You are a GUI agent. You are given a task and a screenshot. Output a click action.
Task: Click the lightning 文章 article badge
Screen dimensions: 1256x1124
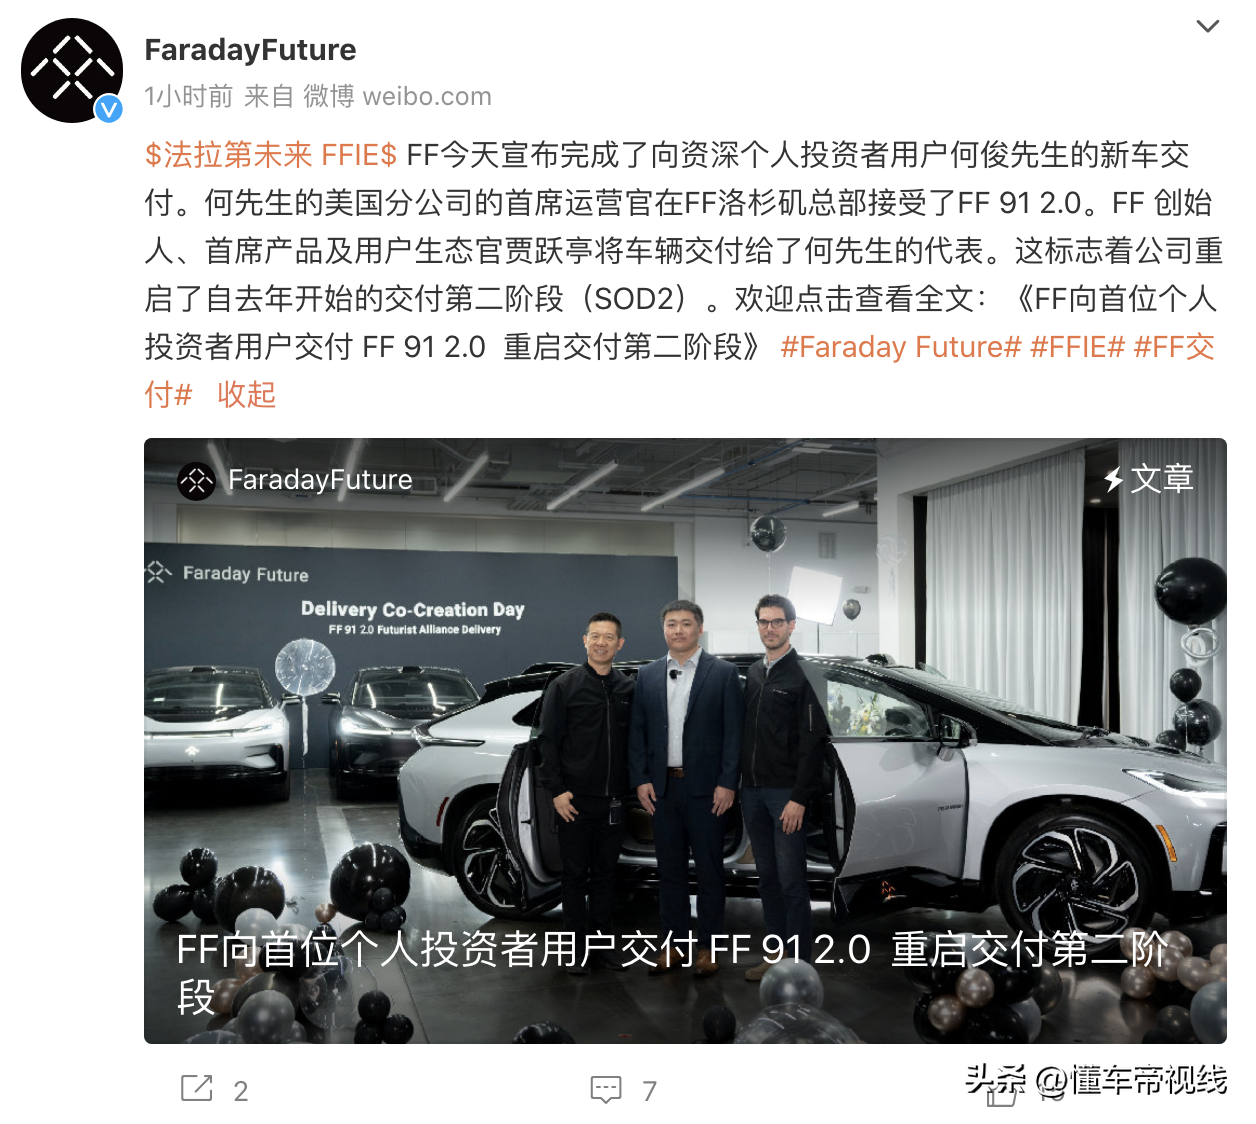pos(1149,479)
